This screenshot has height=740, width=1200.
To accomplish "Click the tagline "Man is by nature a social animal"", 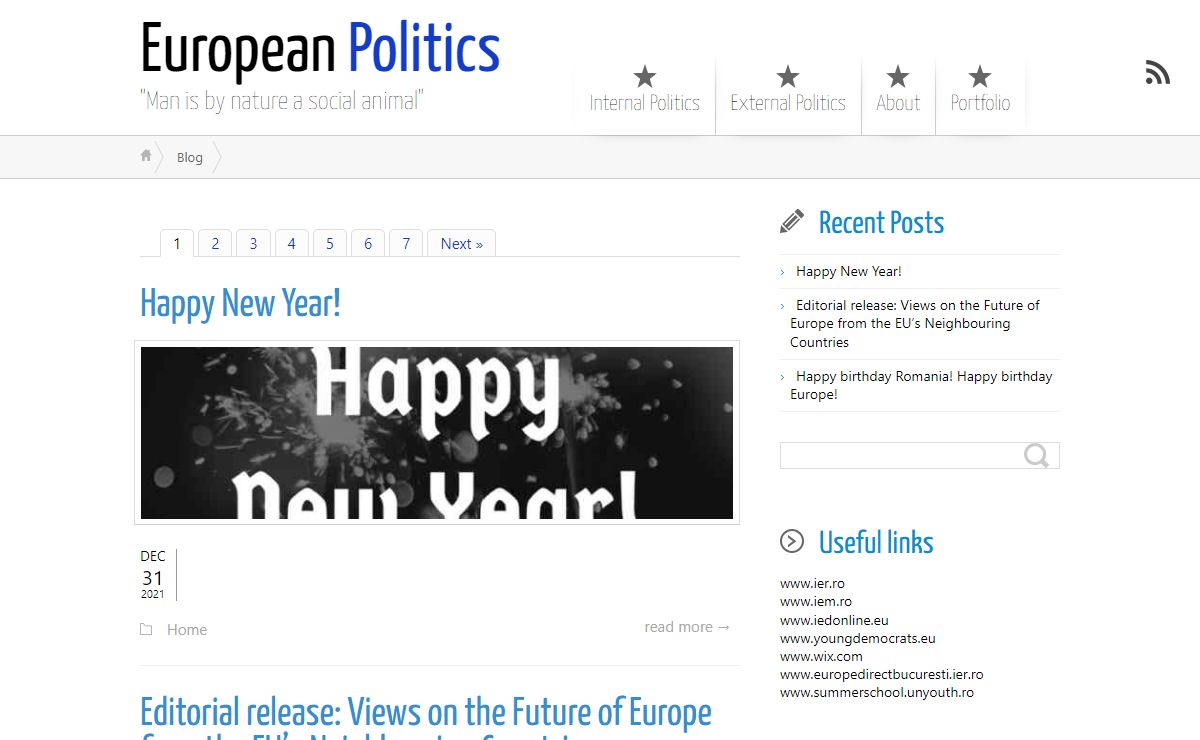I will [x=282, y=100].
